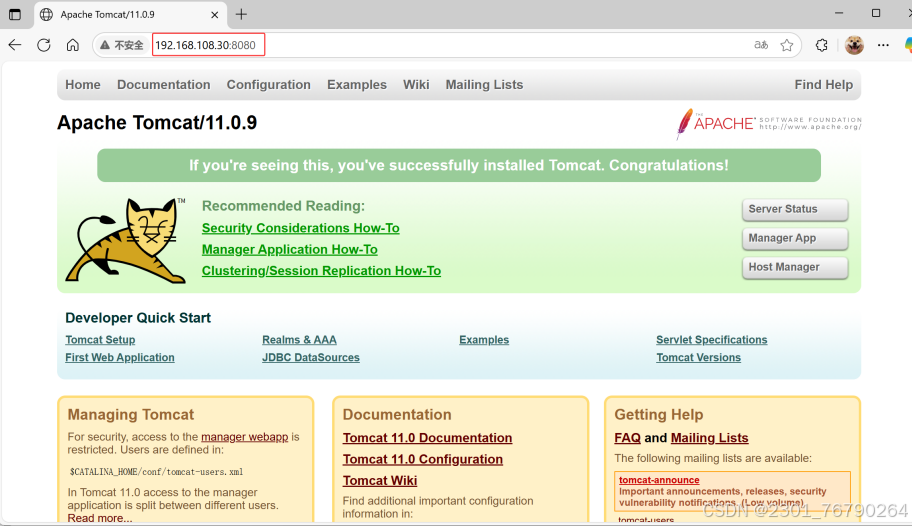The height and width of the screenshot is (526, 912).
Task: Reload the page with the refresh icon
Action: pos(44,45)
